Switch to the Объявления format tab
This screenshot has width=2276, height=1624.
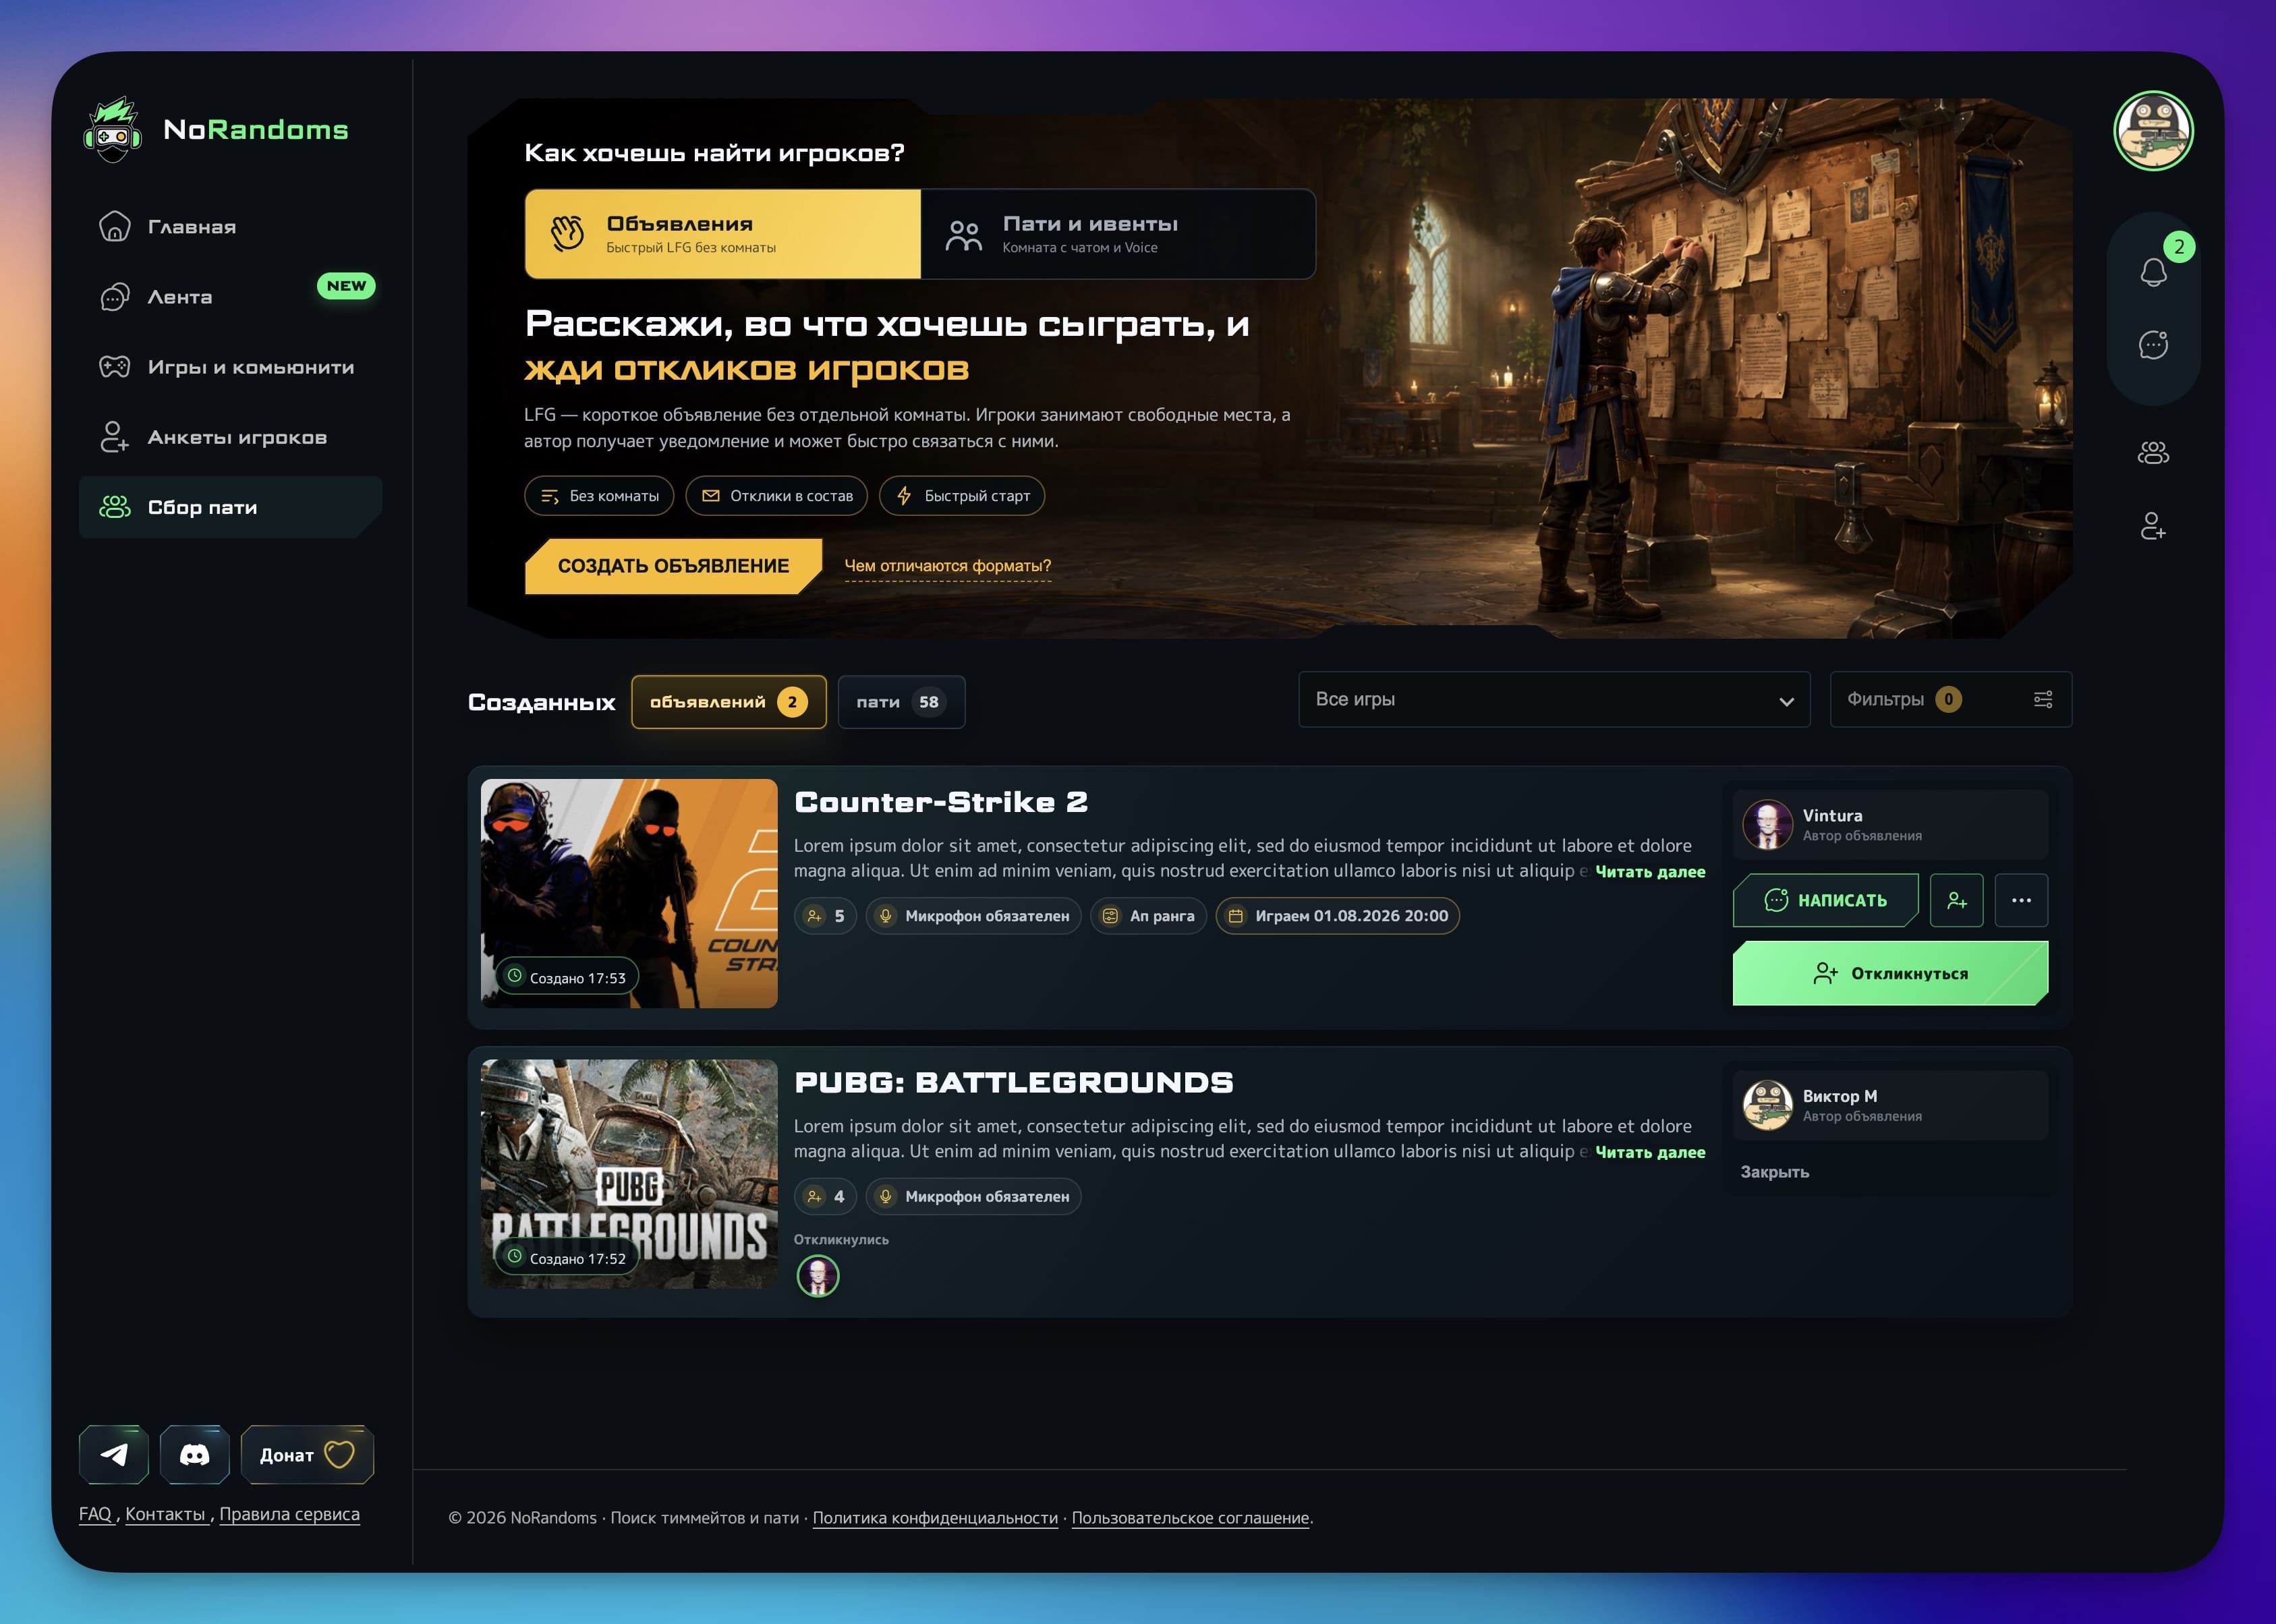point(723,234)
